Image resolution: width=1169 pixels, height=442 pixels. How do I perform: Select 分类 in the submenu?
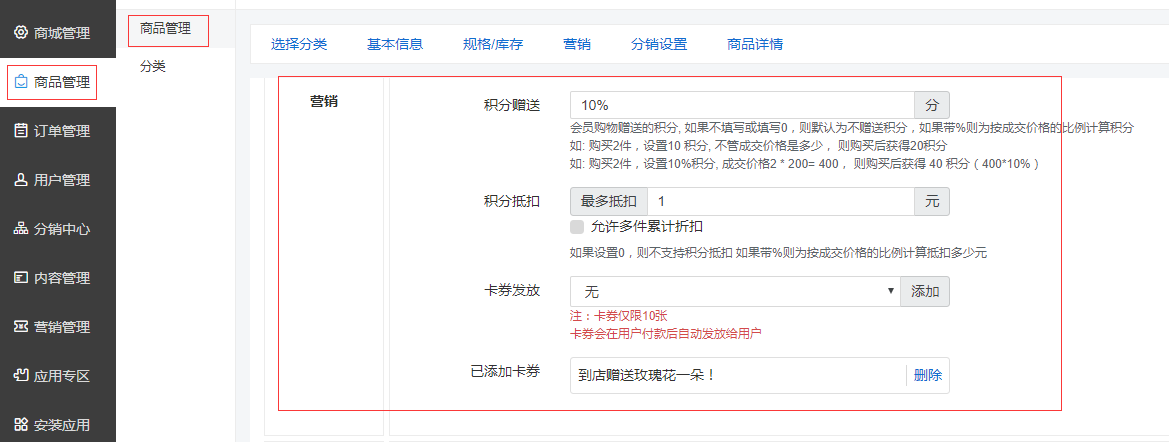point(153,67)
